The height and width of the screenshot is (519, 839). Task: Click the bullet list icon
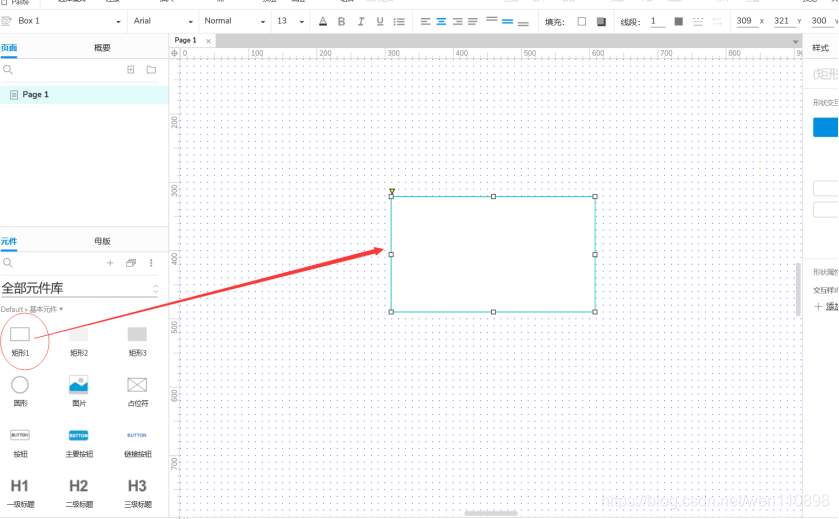click(x=399, y=21)
